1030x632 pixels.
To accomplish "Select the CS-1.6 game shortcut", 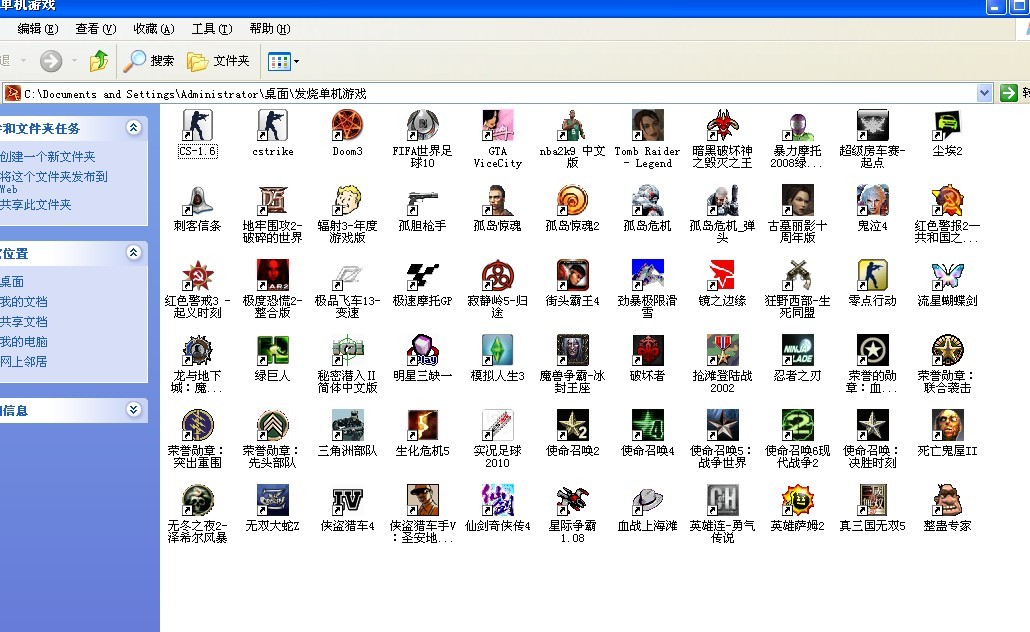I will [197, 126].
